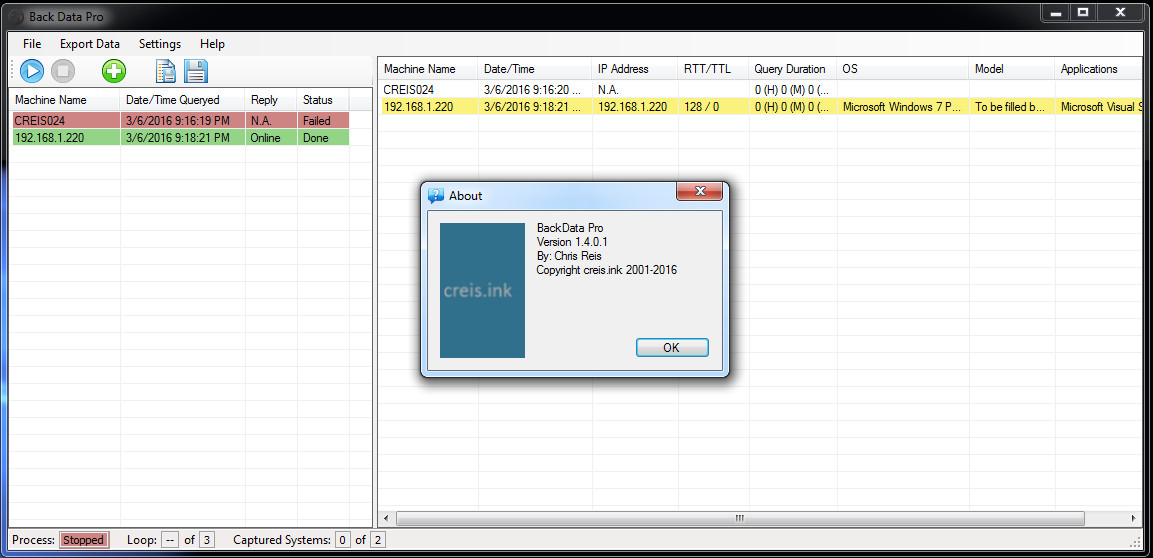Click the OS column header
The height and width of the screenshot is (558, 1153).
903,69
